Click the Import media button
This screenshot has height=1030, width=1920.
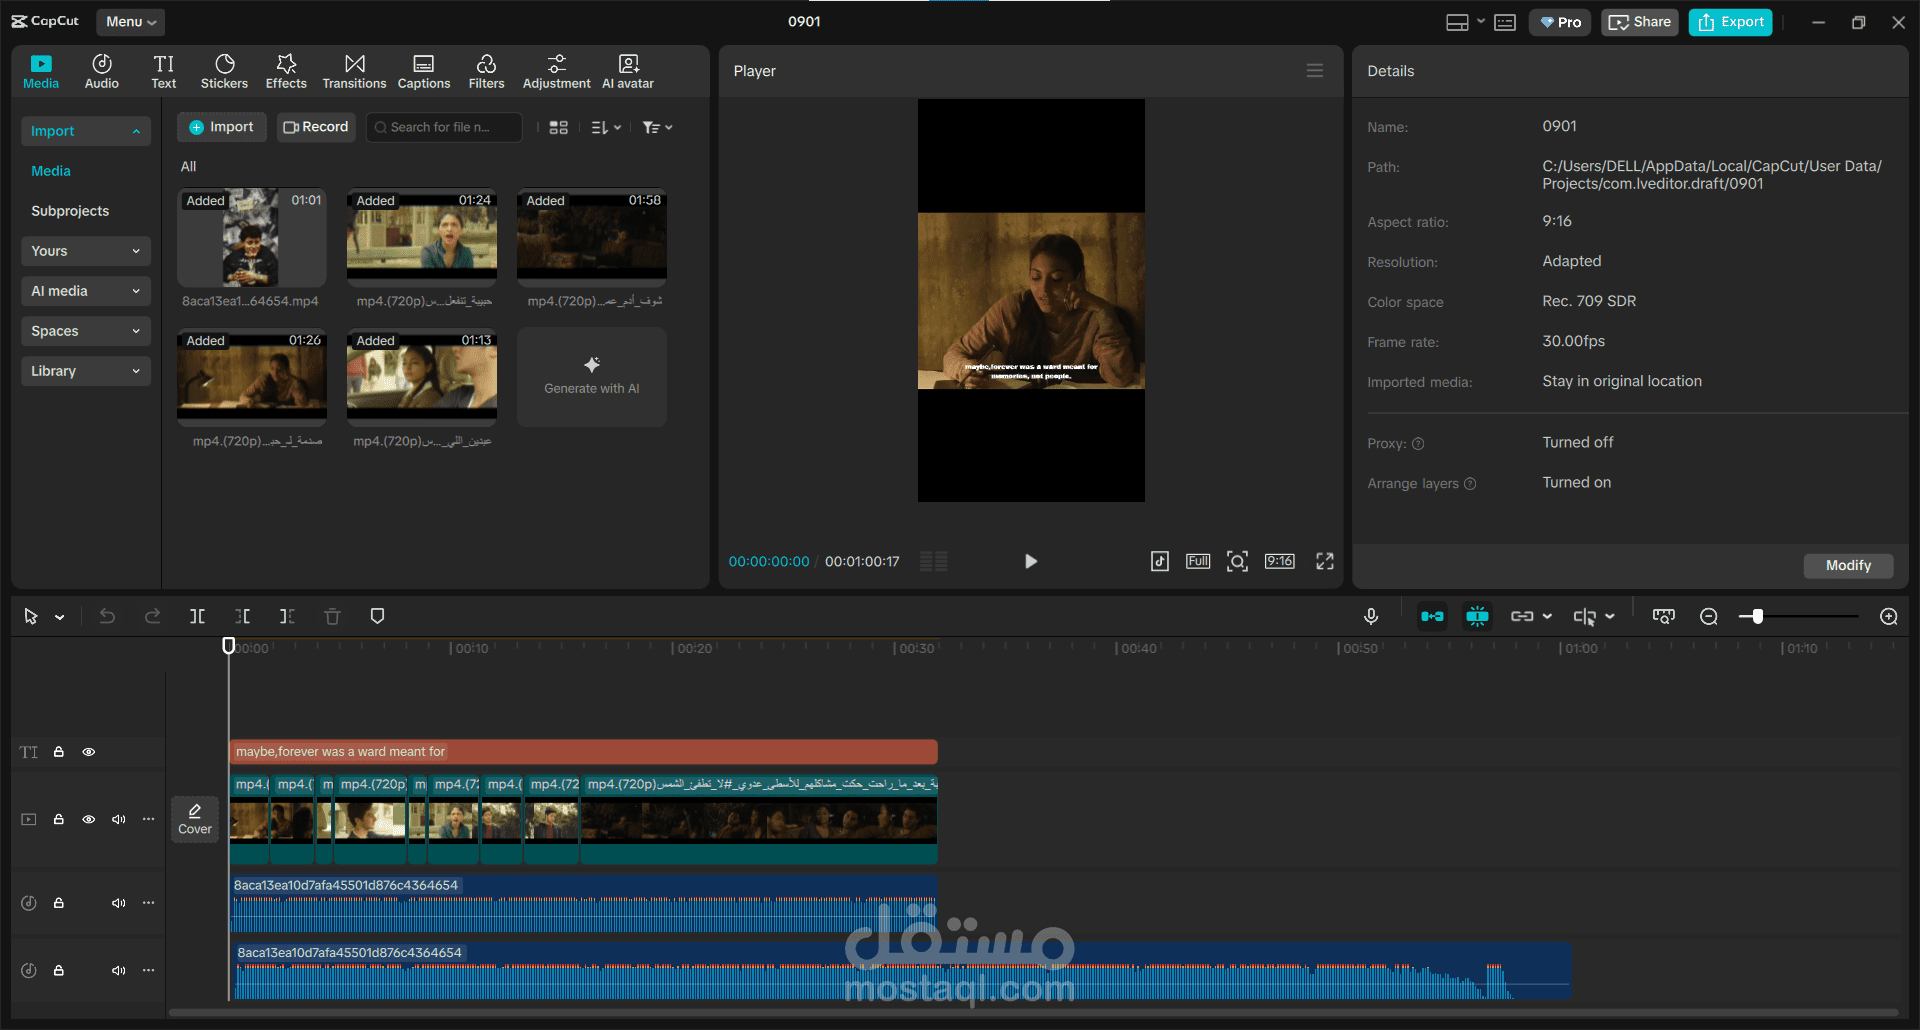222,127
